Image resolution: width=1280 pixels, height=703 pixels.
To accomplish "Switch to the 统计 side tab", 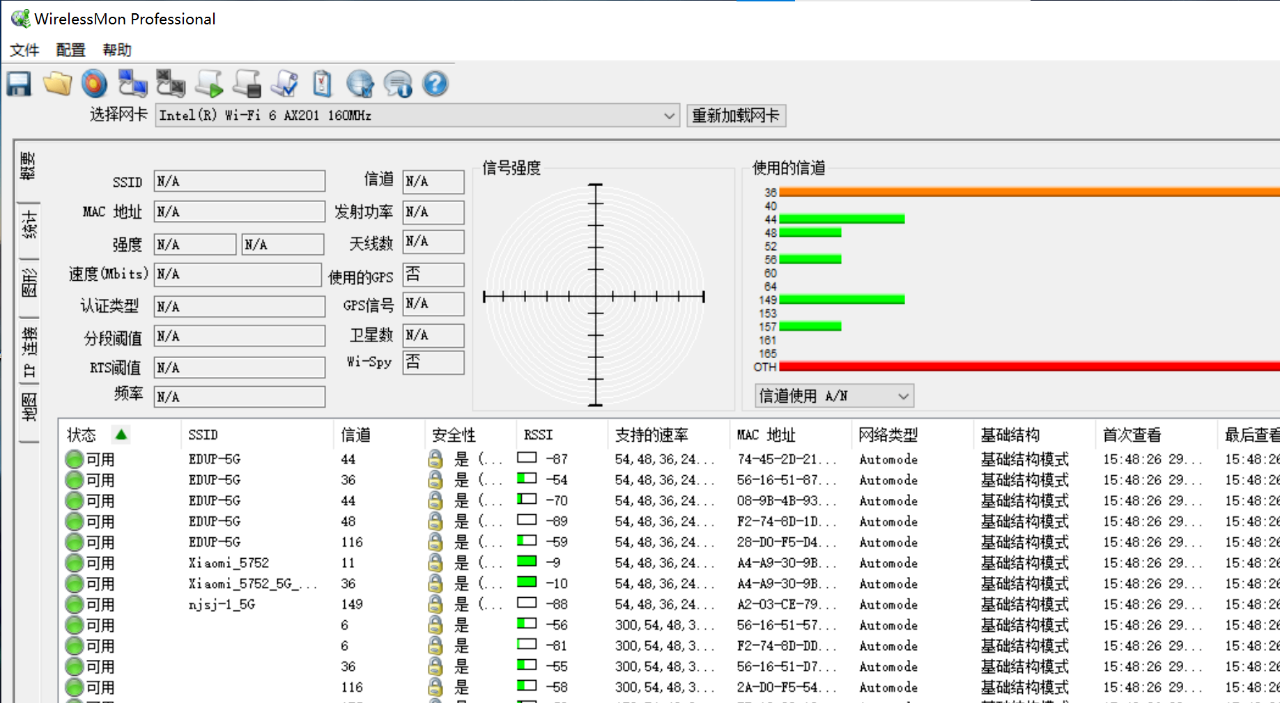I will [30, 226].
